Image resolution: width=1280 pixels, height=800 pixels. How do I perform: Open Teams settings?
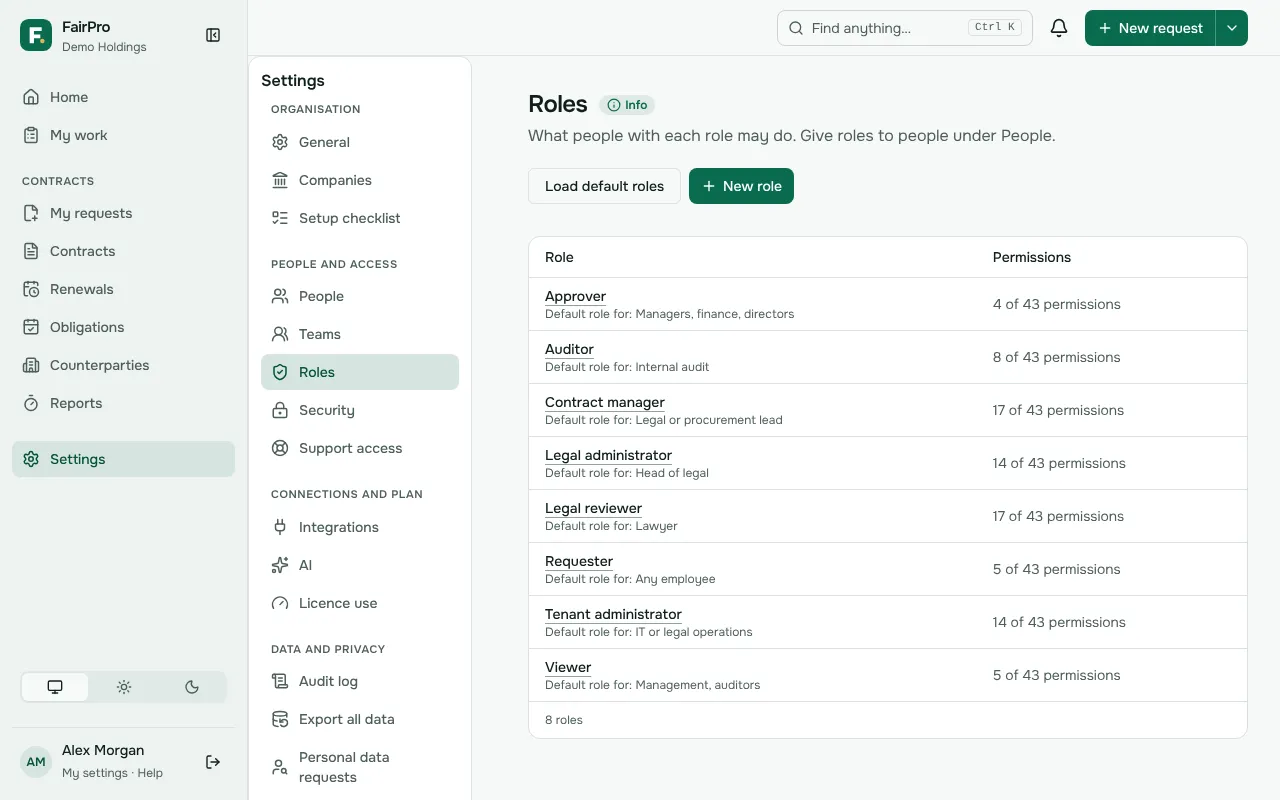coord(360,334)
